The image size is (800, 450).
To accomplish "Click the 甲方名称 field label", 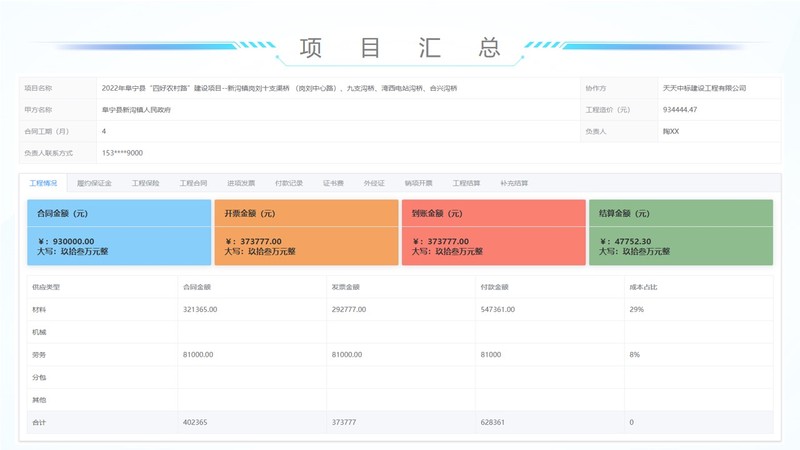I will (x=38, y=110).
